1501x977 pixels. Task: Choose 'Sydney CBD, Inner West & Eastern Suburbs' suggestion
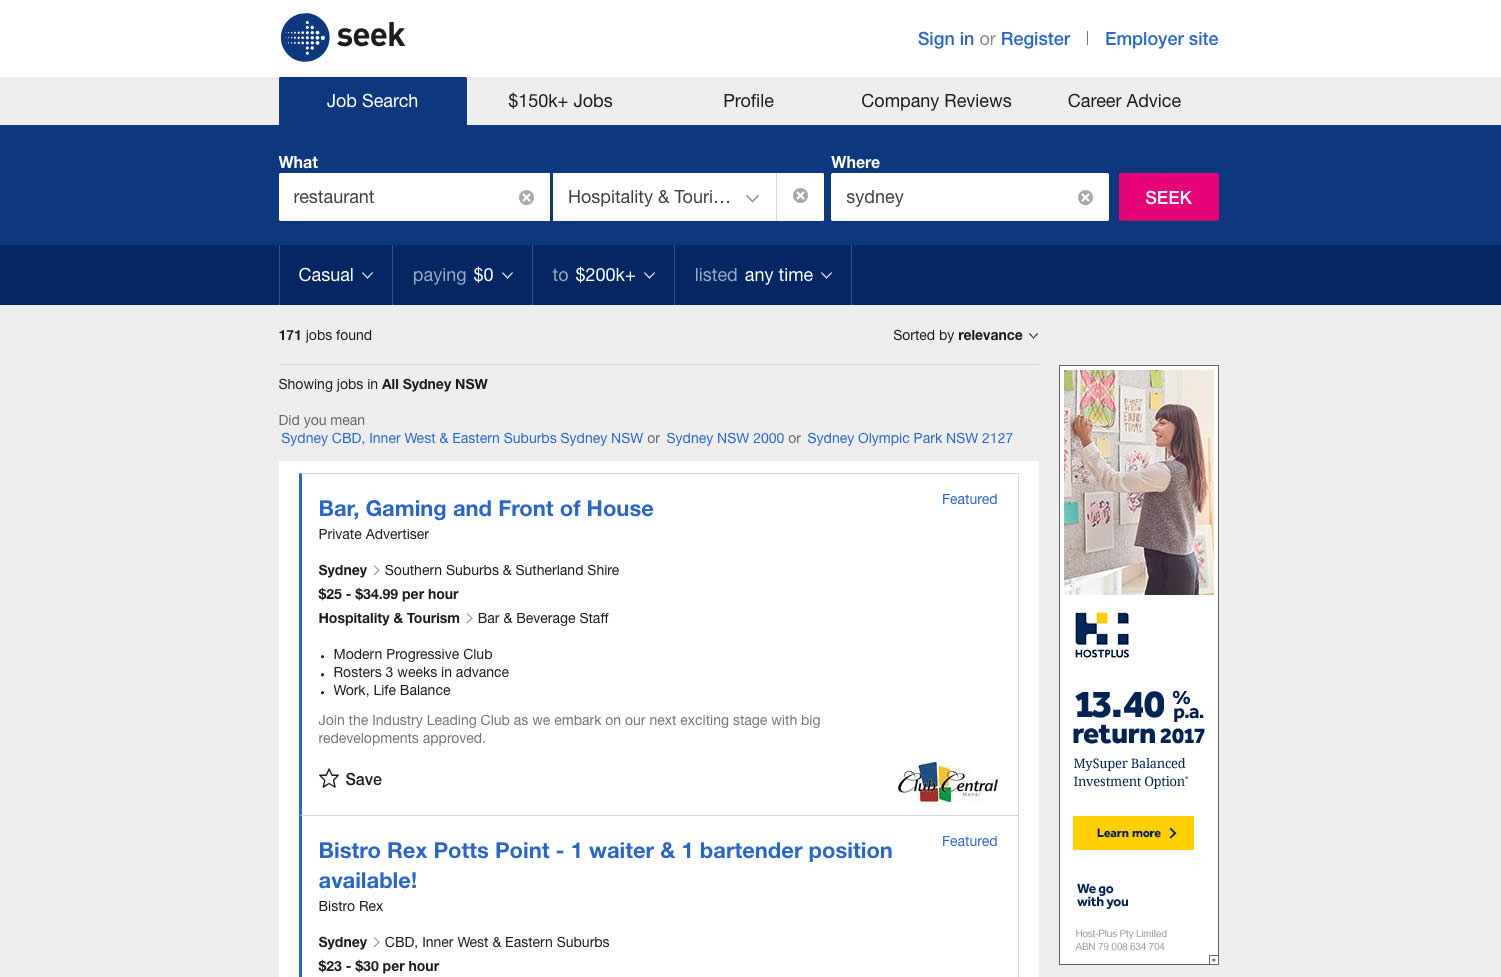click(462, 438)
